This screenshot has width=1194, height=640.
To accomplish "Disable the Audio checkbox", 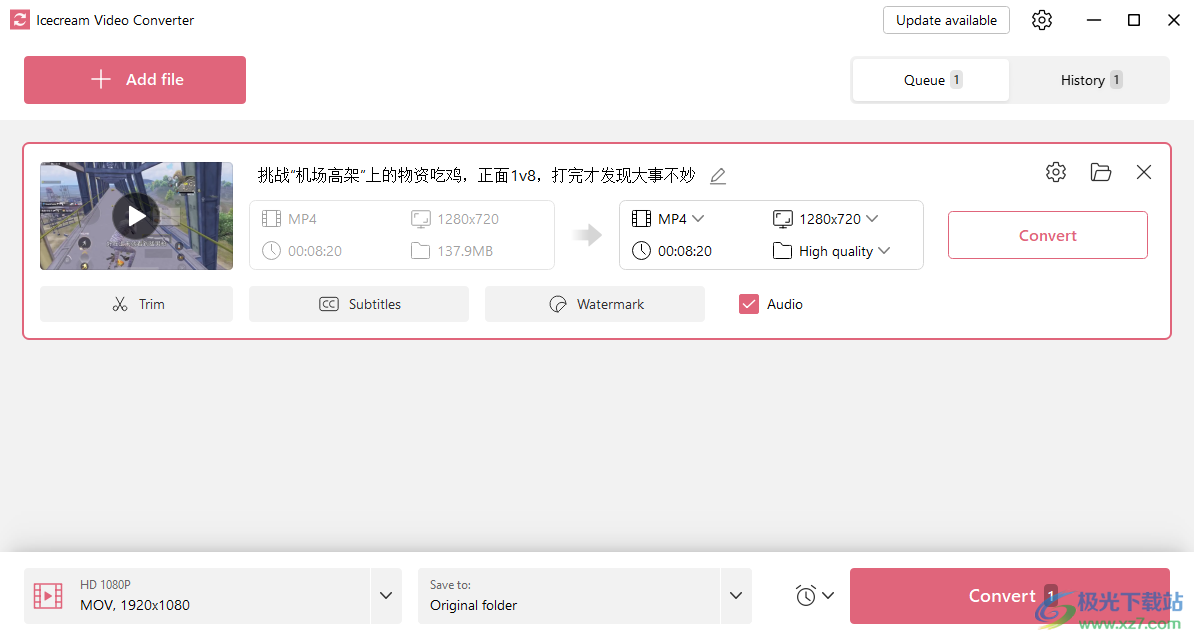I will pos(749,303).
